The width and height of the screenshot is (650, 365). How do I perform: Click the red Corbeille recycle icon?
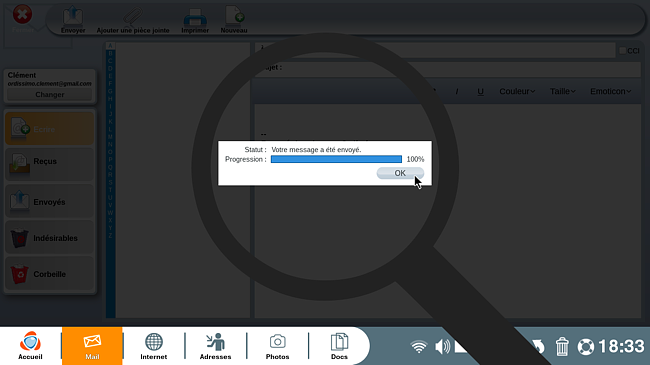coord(19,274)
